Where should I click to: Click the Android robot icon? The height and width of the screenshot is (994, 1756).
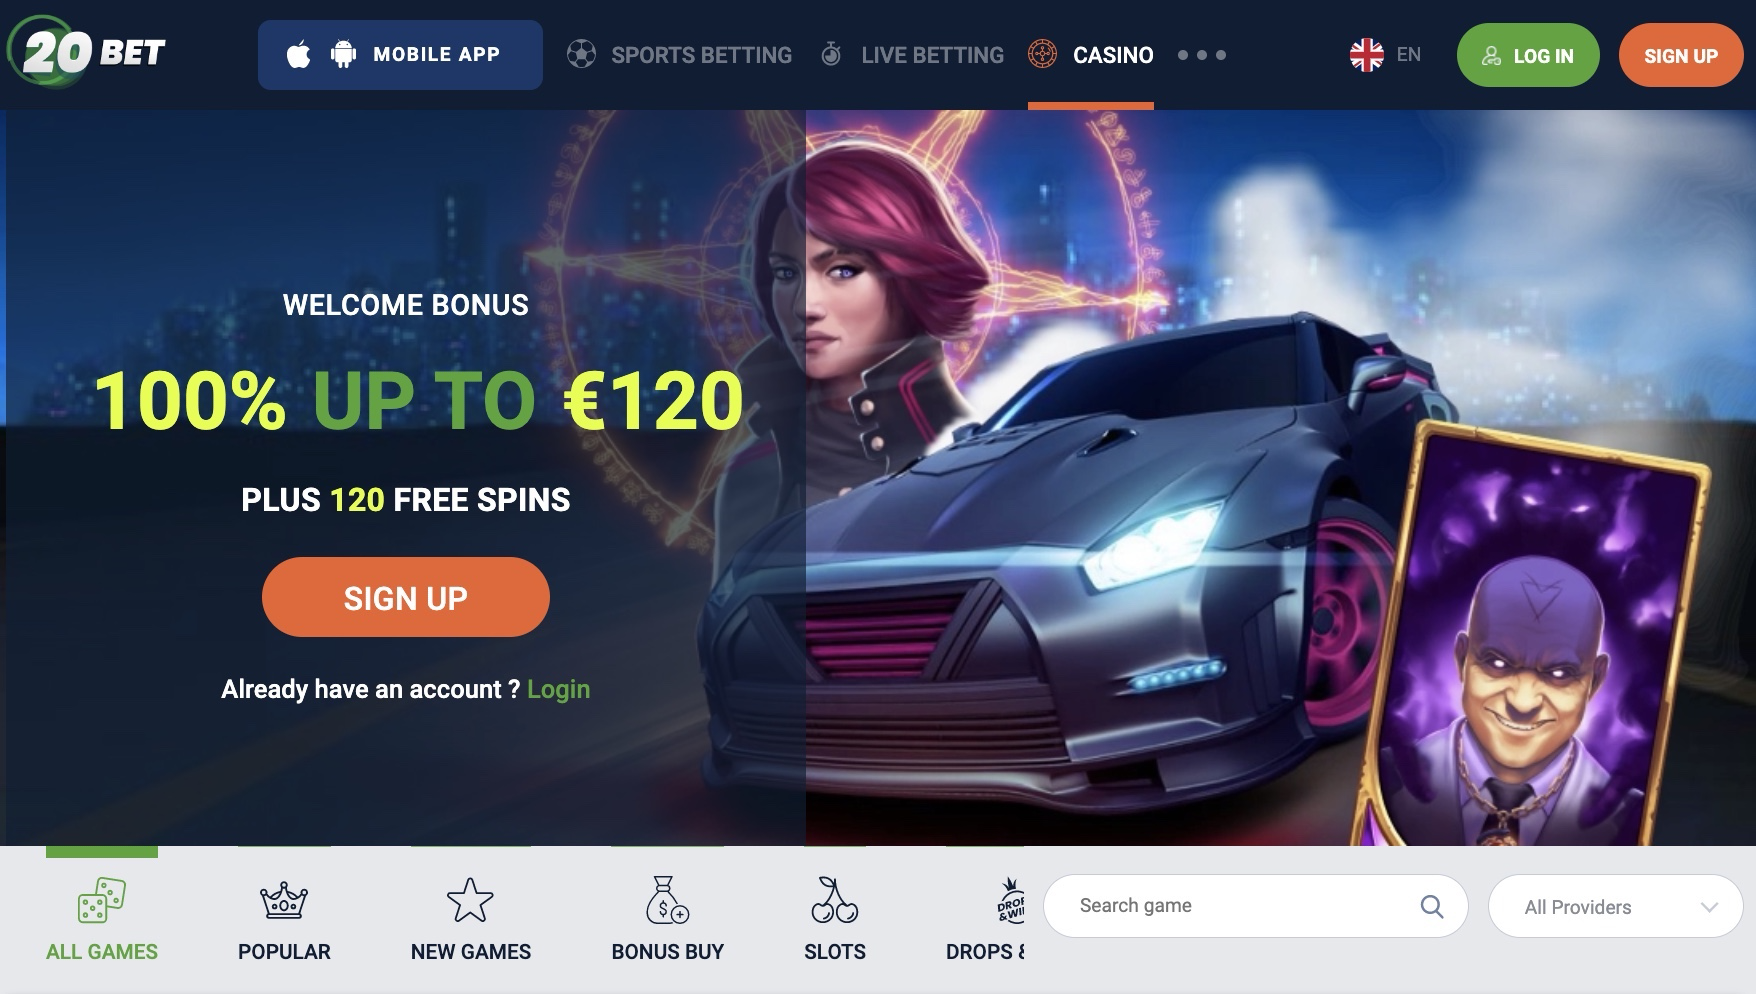[x=343, y=54]
